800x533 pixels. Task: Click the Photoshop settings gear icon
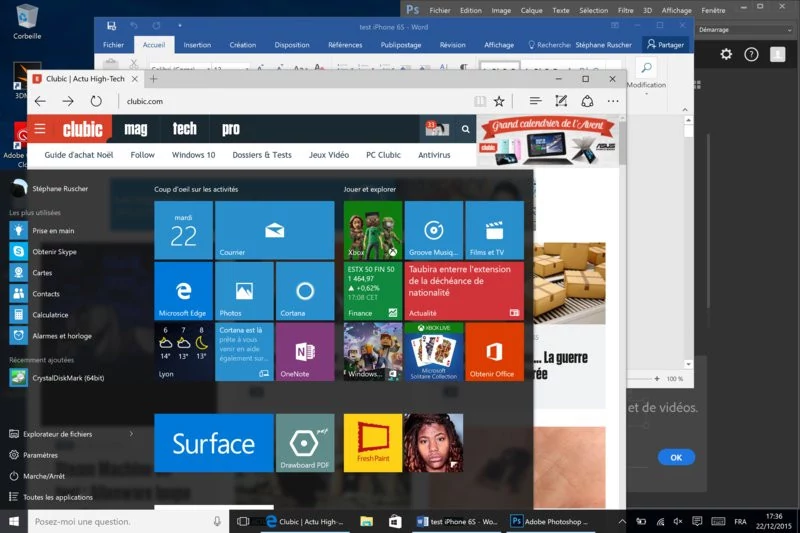[726, 54]
